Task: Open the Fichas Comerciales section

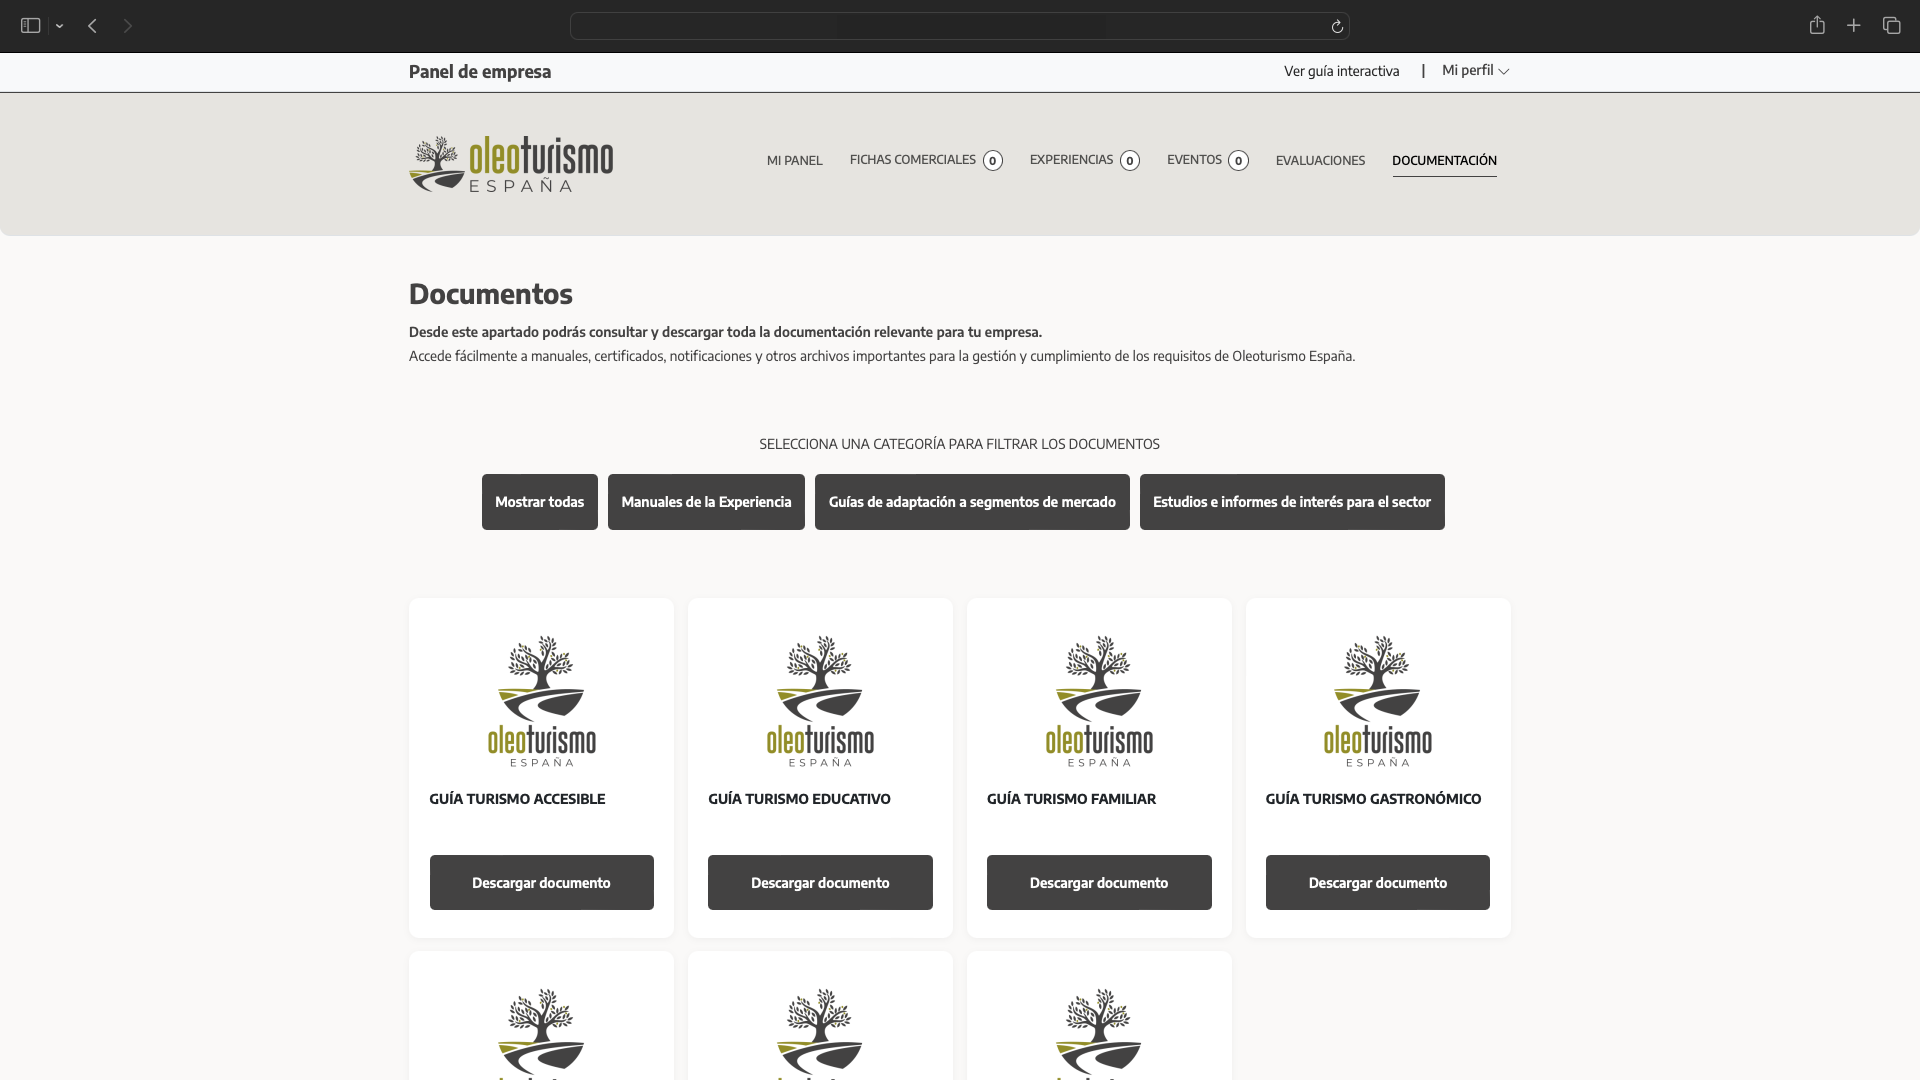Action: pyautogui.click(x=912, y=160)
